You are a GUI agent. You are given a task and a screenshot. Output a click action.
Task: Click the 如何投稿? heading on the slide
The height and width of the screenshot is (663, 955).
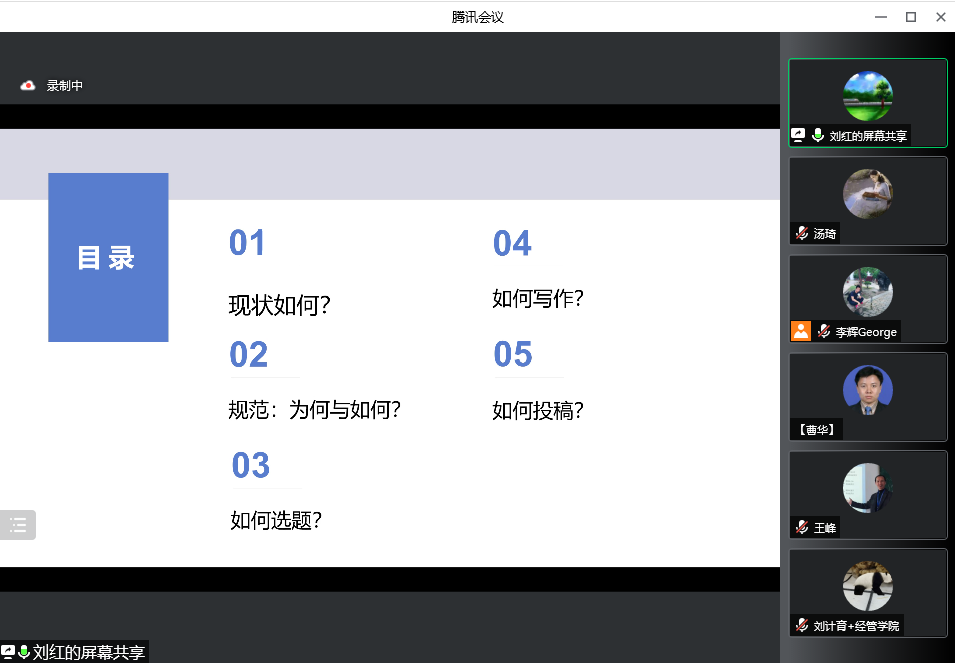(x=538, y=410)
